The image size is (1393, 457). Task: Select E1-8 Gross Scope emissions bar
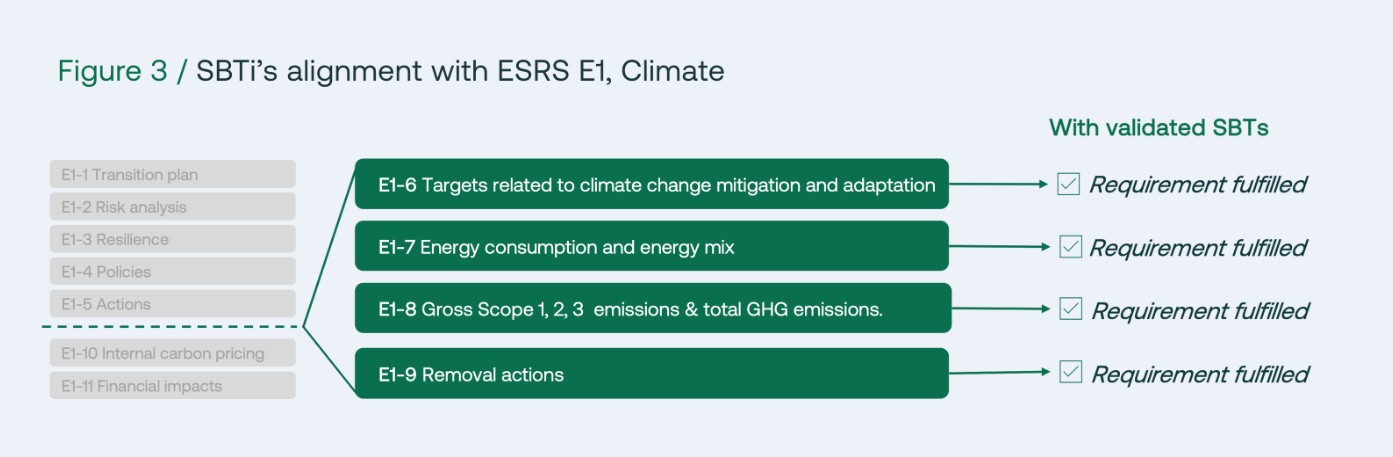pyautogui.click(x=651, y=309)
